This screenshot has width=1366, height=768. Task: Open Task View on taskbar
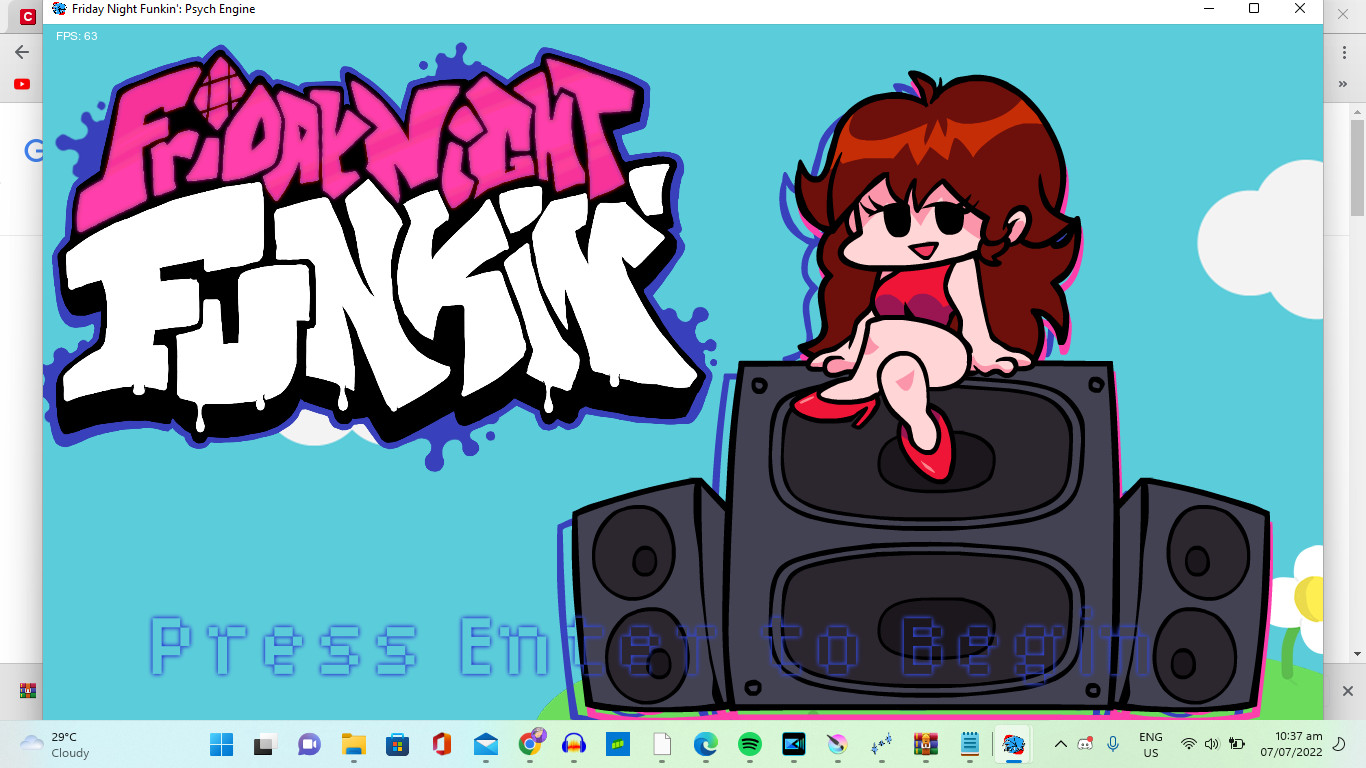(265, 744)
